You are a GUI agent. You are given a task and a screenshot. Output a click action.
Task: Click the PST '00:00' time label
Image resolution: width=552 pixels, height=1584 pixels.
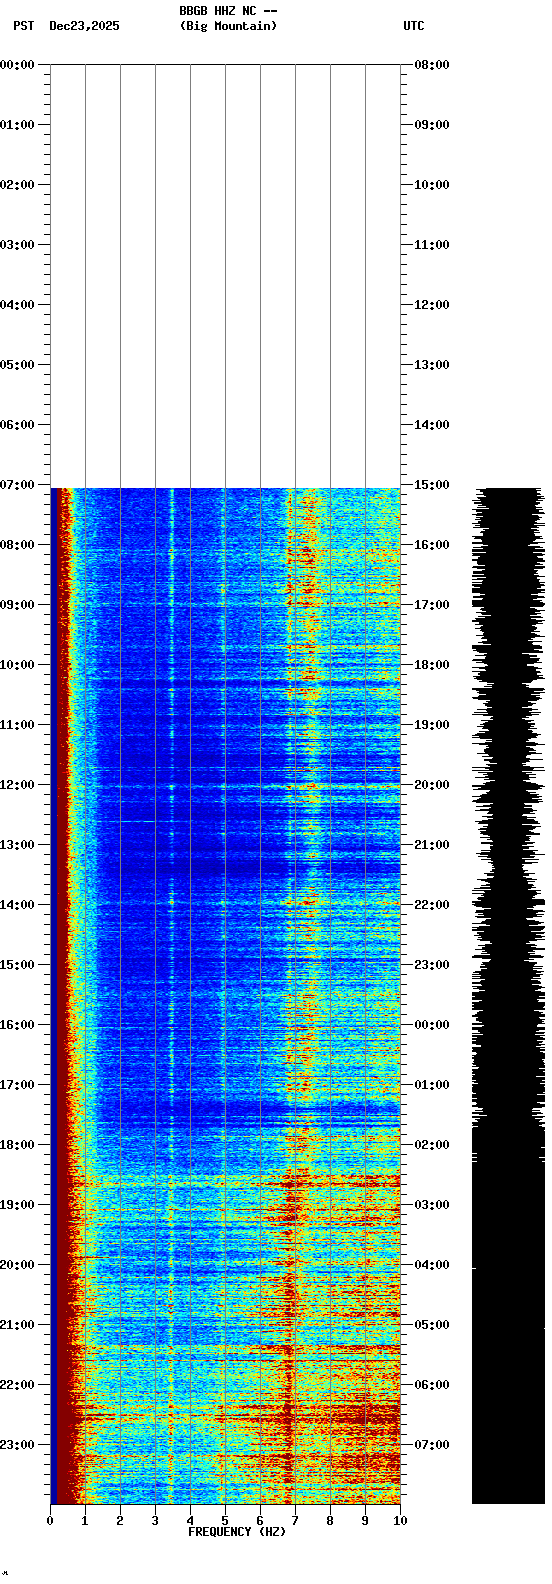point(17,65)
